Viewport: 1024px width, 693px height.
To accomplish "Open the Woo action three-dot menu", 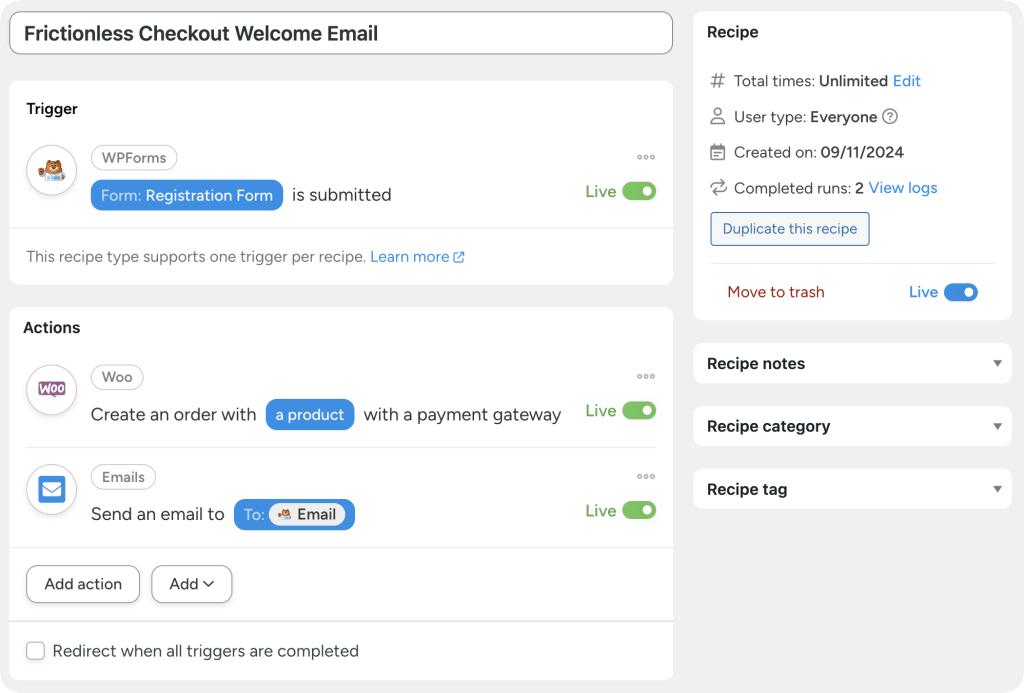I will 646,376.
